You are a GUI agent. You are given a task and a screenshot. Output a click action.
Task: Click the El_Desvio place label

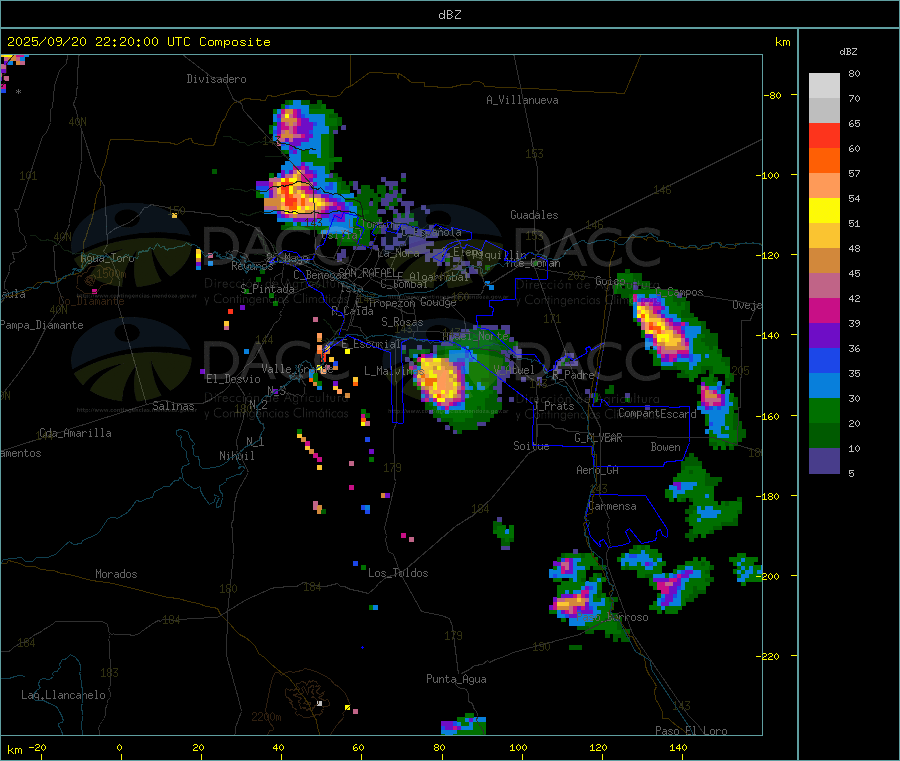click(234, 379)
